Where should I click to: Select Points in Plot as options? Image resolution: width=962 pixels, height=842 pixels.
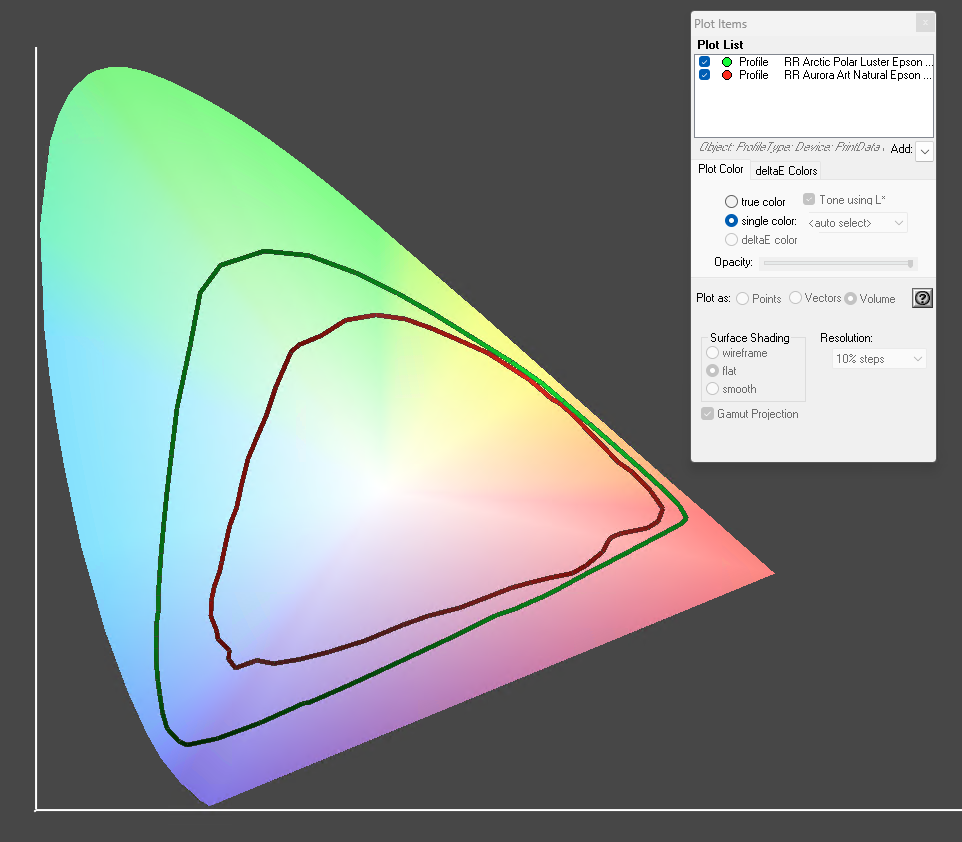point(743,298)
